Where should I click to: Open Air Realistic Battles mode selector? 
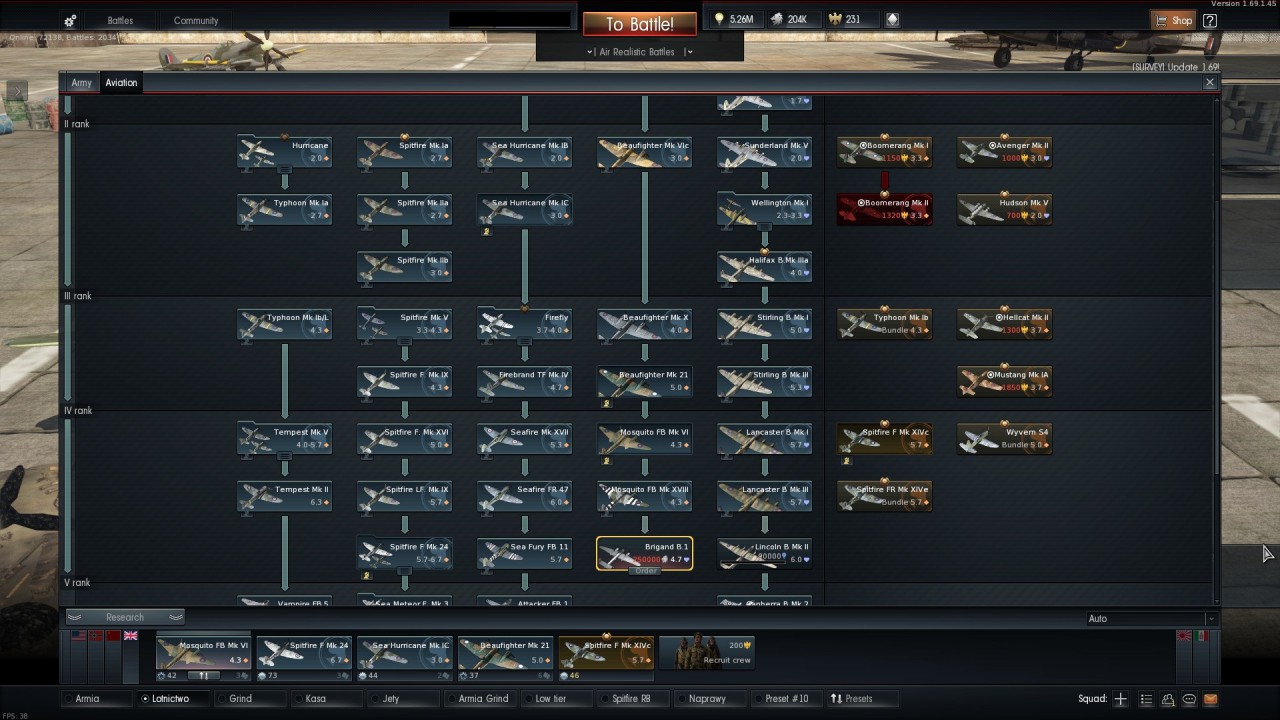[x=640, y=51]
